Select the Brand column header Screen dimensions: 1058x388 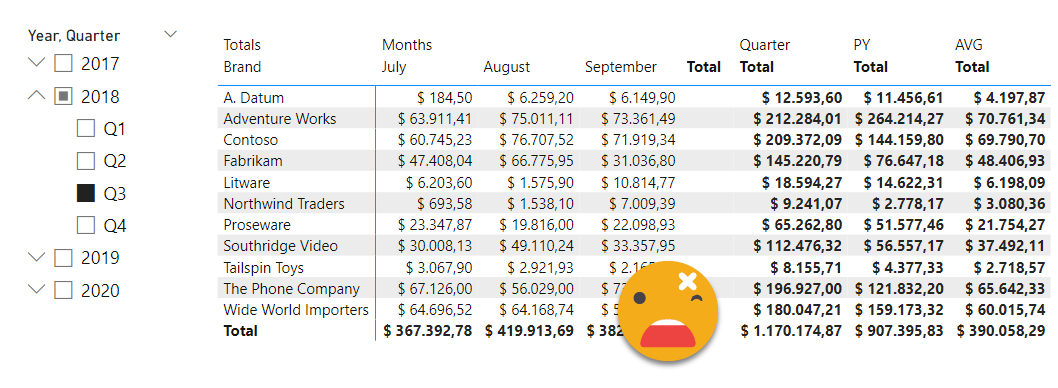pos(242,67)
